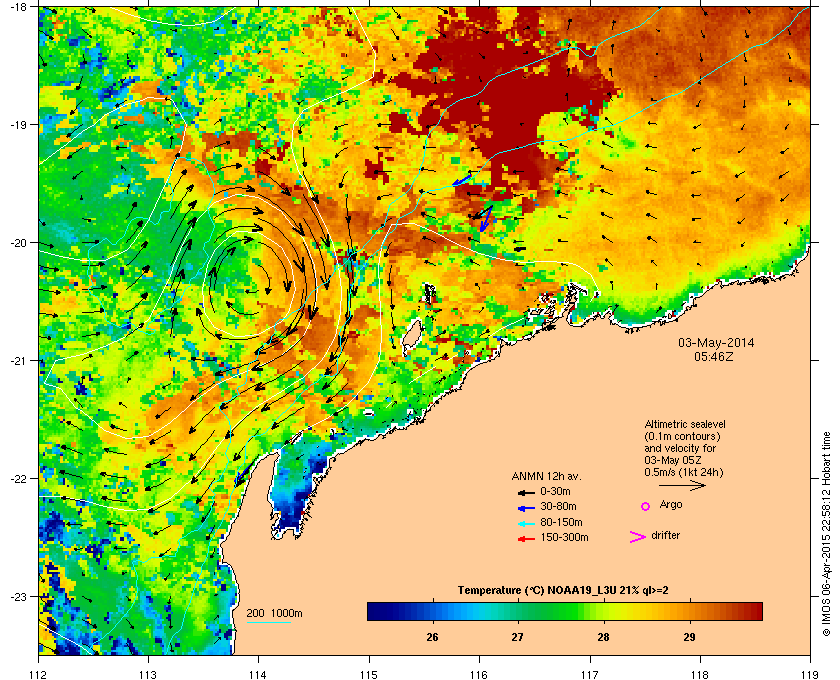Click the 0-30m depth label

point(555,491)
